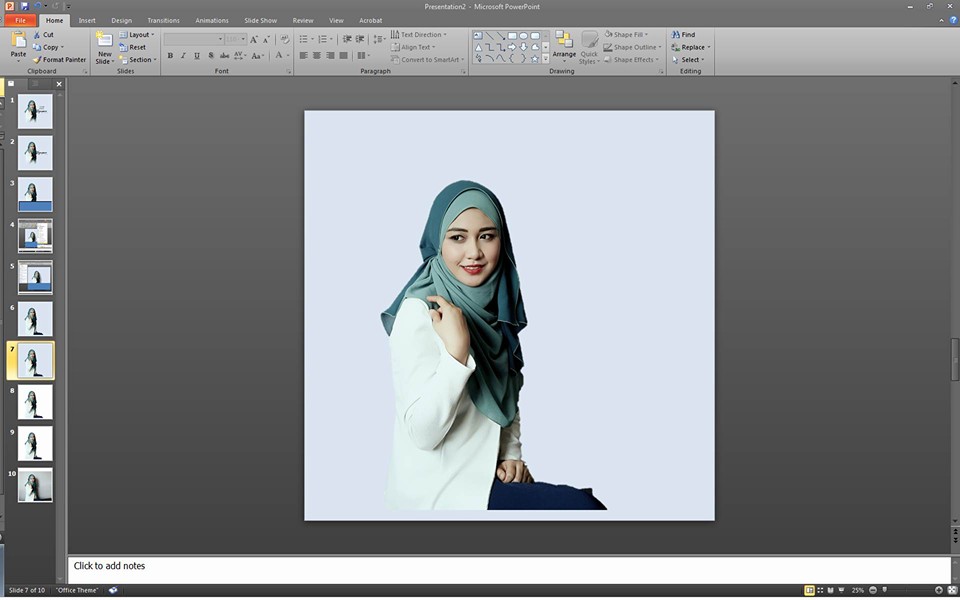Open the Arrange tool in Drawing

point(564,46)
